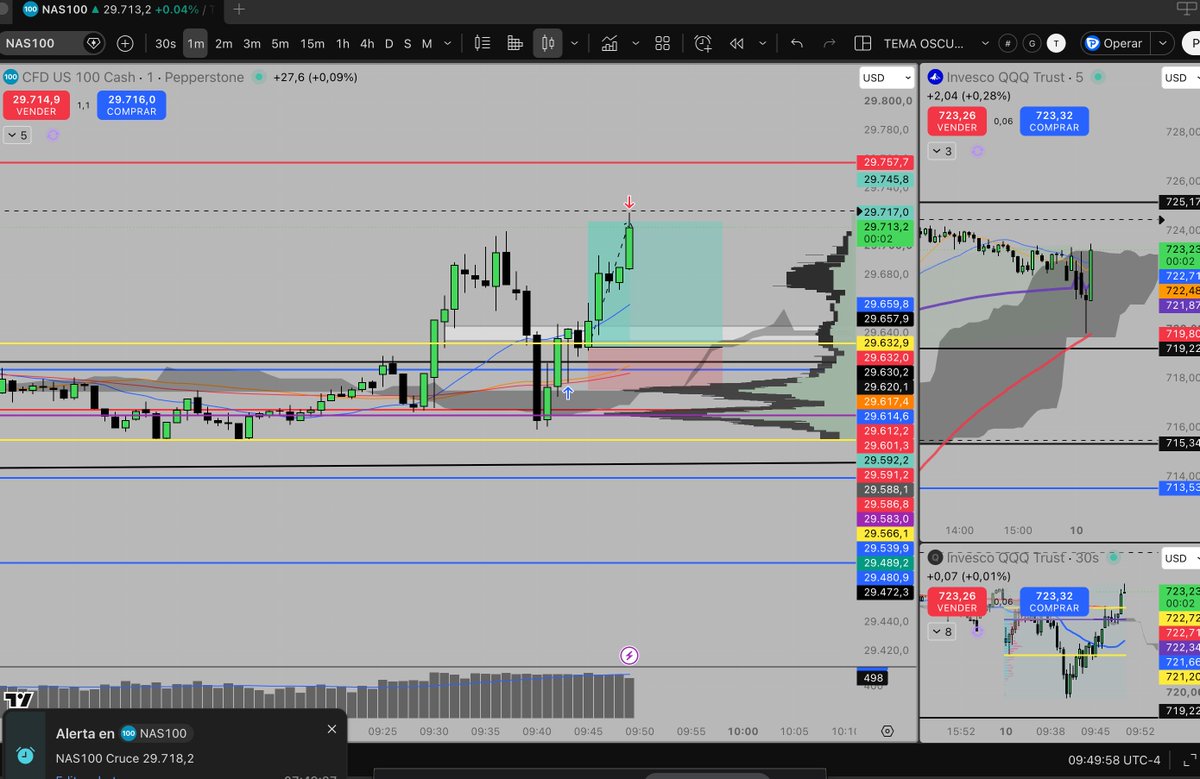Expand the QQQ indicator legend showing 3
Viewport: 1200px width, 779px height.
click(x=942, y=151)
